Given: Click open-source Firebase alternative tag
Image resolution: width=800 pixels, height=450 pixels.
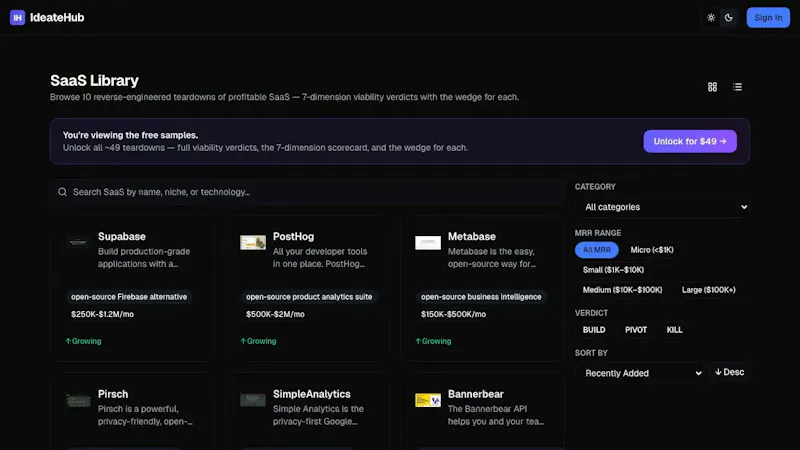Looking at the screenshot, I should (129, 297).
